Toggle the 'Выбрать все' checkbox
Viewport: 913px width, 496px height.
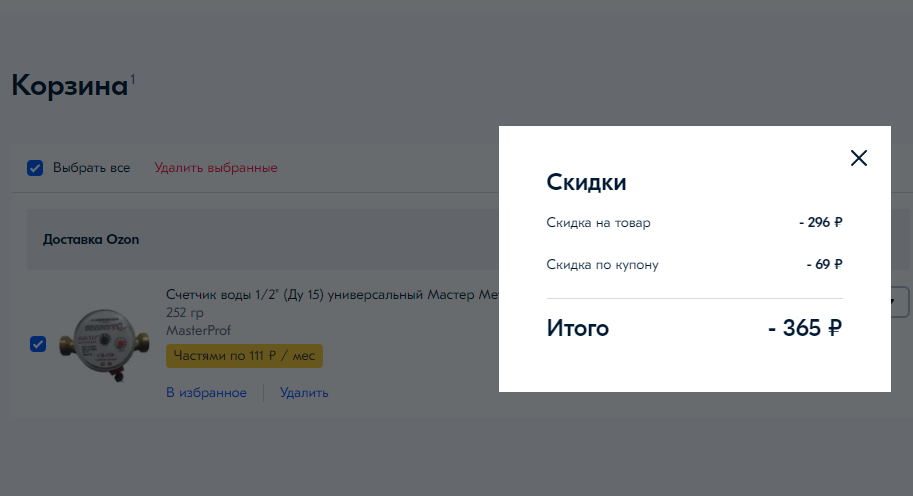[35, 168]
